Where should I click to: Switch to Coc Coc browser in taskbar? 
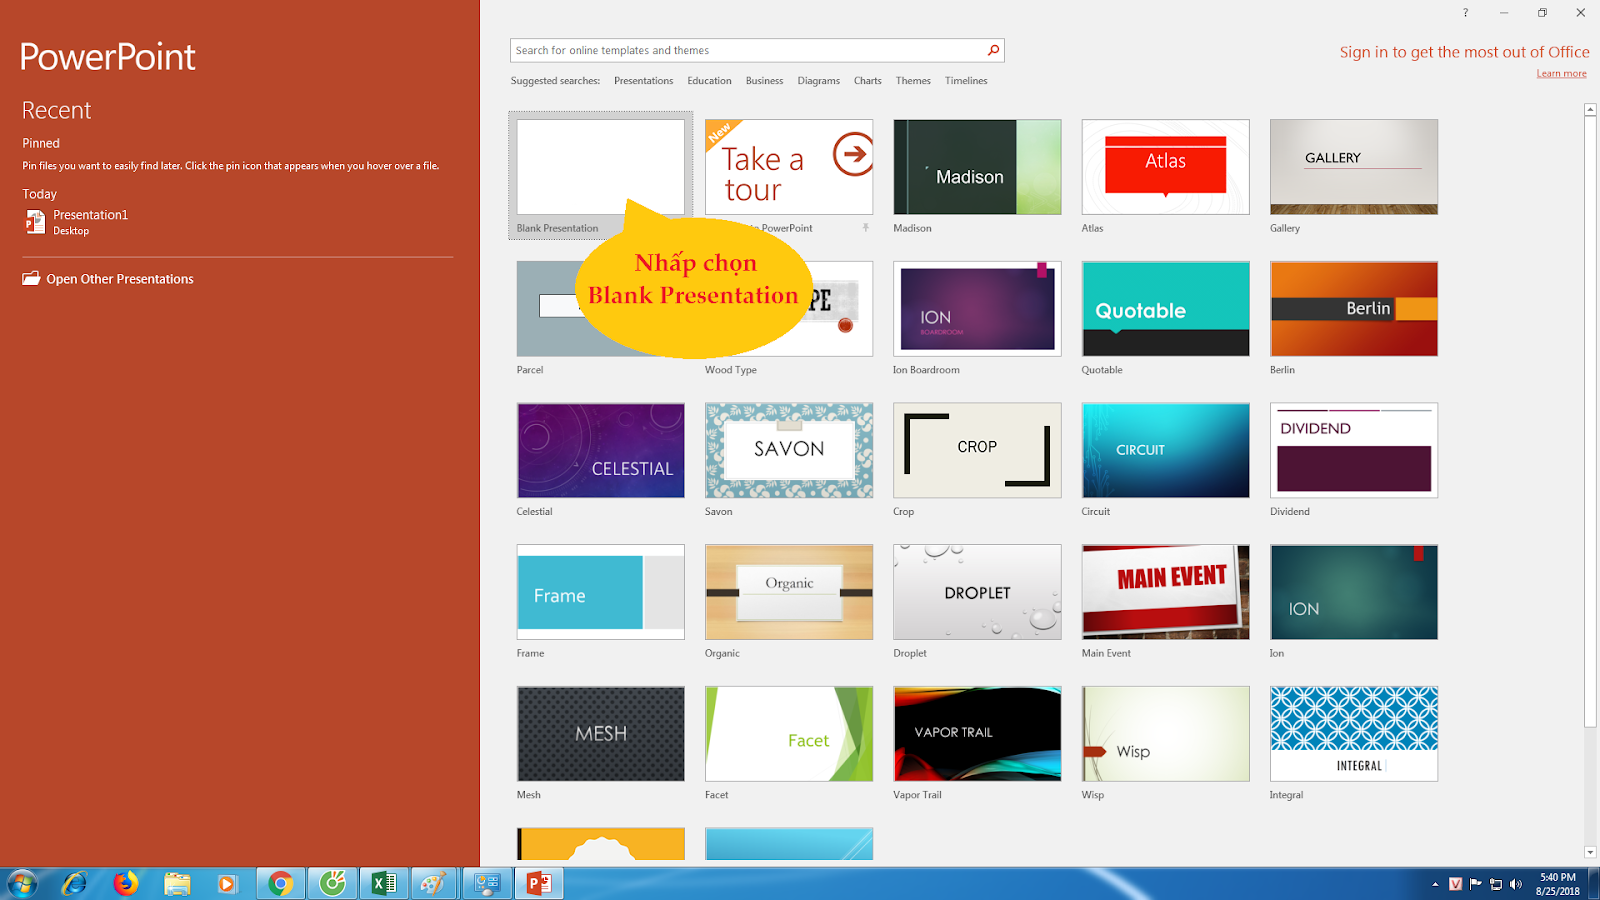coord(332,884)
